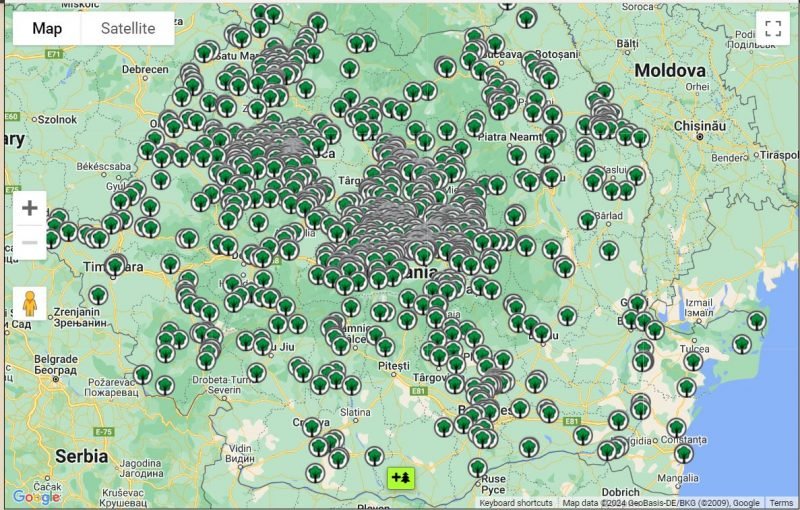Select tree marker above Mangalia label

pyautogui.click(x=684, y=453)
